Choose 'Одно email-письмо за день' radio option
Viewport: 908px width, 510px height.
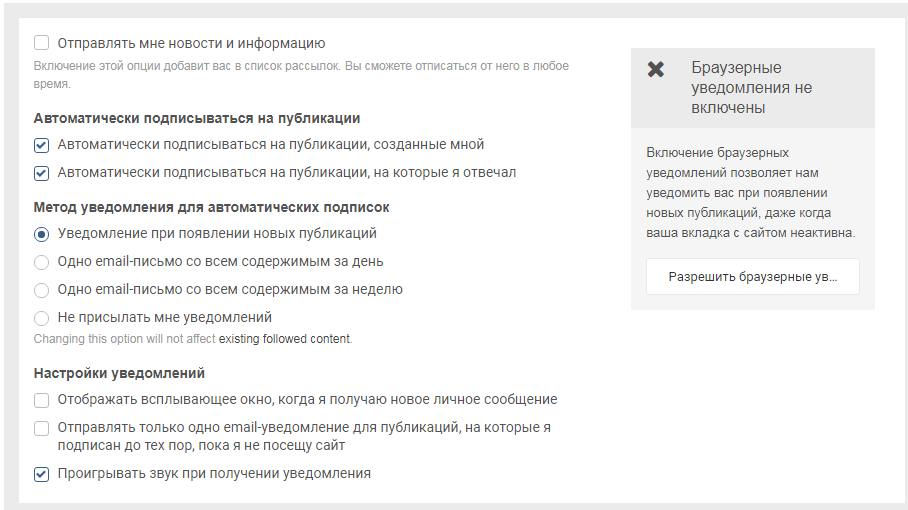pyautogui.click(x=41, y=262)
